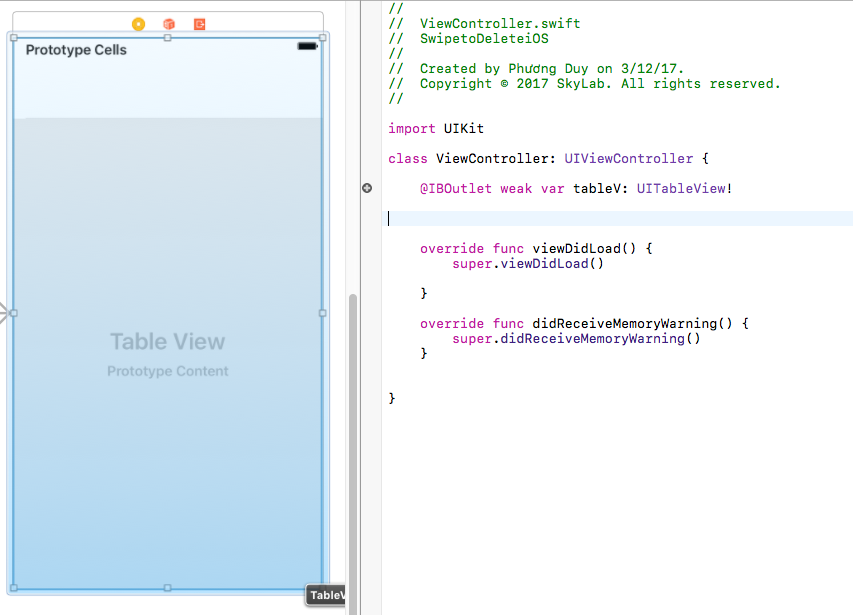853x615 pixels.
Task: Click the empty highlighted line in editor
Action: tap(617, 219)
